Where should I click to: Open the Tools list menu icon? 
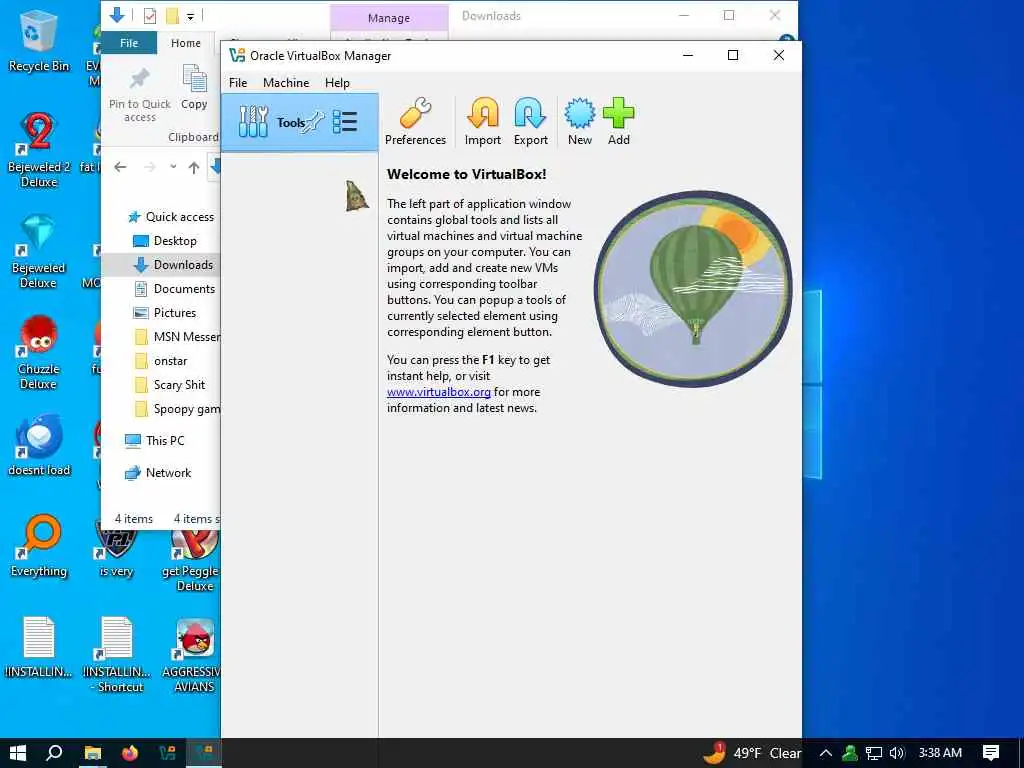coord(345,122)
